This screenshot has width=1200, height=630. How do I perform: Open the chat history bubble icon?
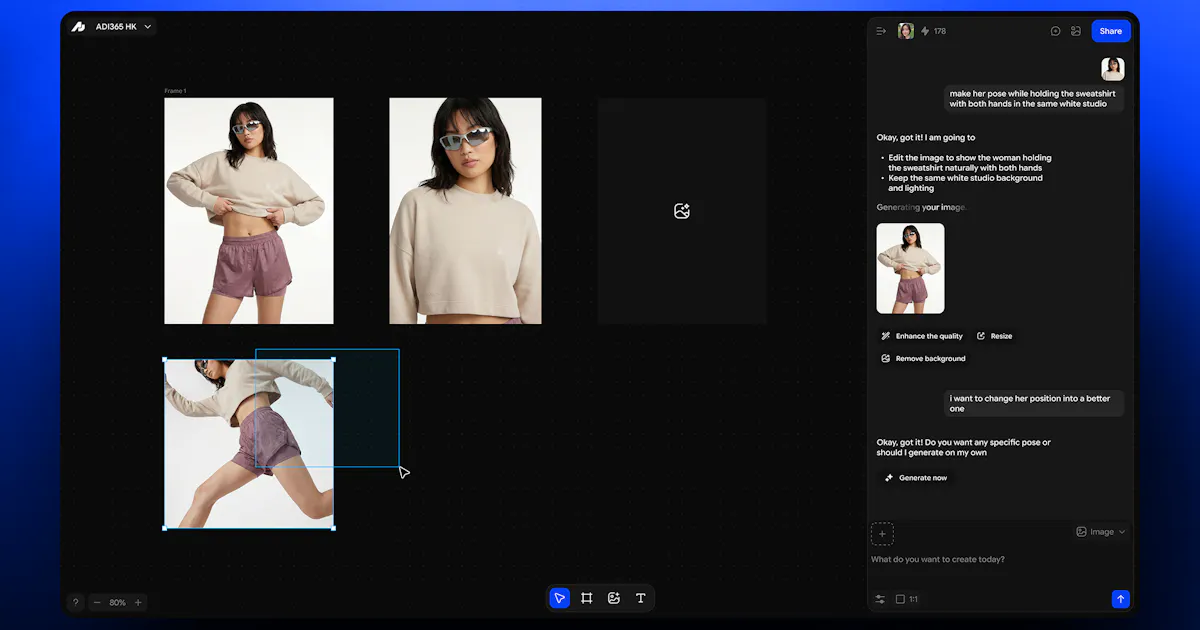(x=1055, y=31)
